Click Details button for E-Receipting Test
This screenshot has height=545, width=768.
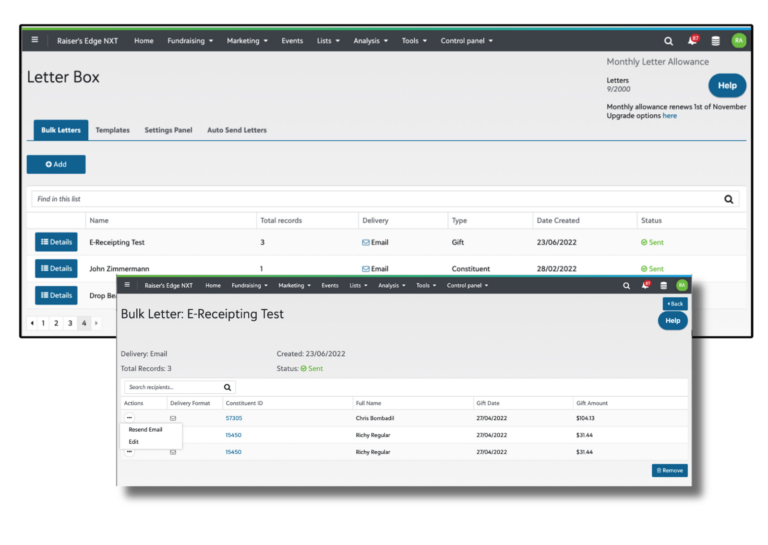coord(56,242)
